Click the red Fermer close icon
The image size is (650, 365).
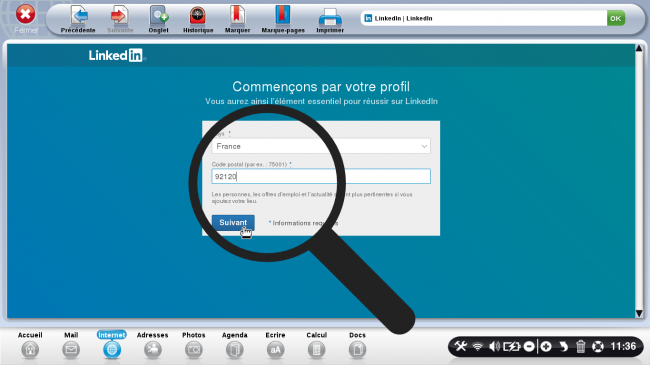(x=25, y=15)
